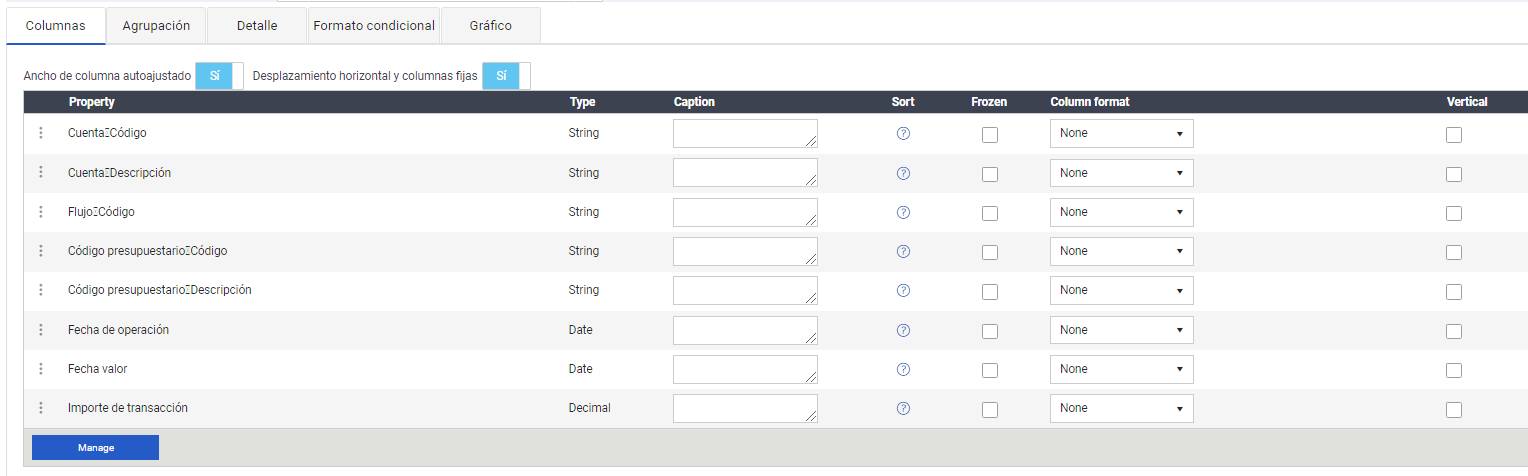This screenshot has height=476, width=1528.
Task: Click drag handle dots for Fecha de operación row
Action: point(41,330)
